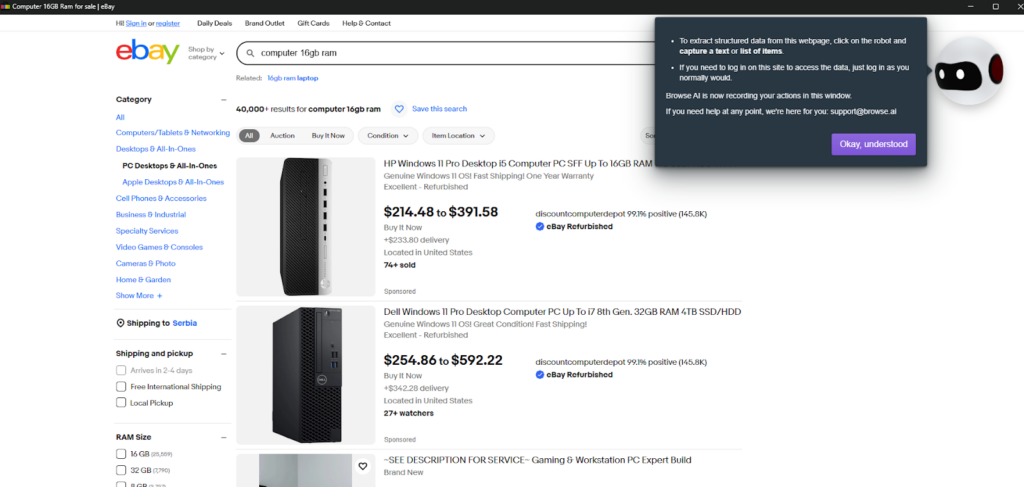The width and height of the screenshot is (1024, 487).
Task: Check the 16 GB RAM Size filter
Action: coord(121,454)
